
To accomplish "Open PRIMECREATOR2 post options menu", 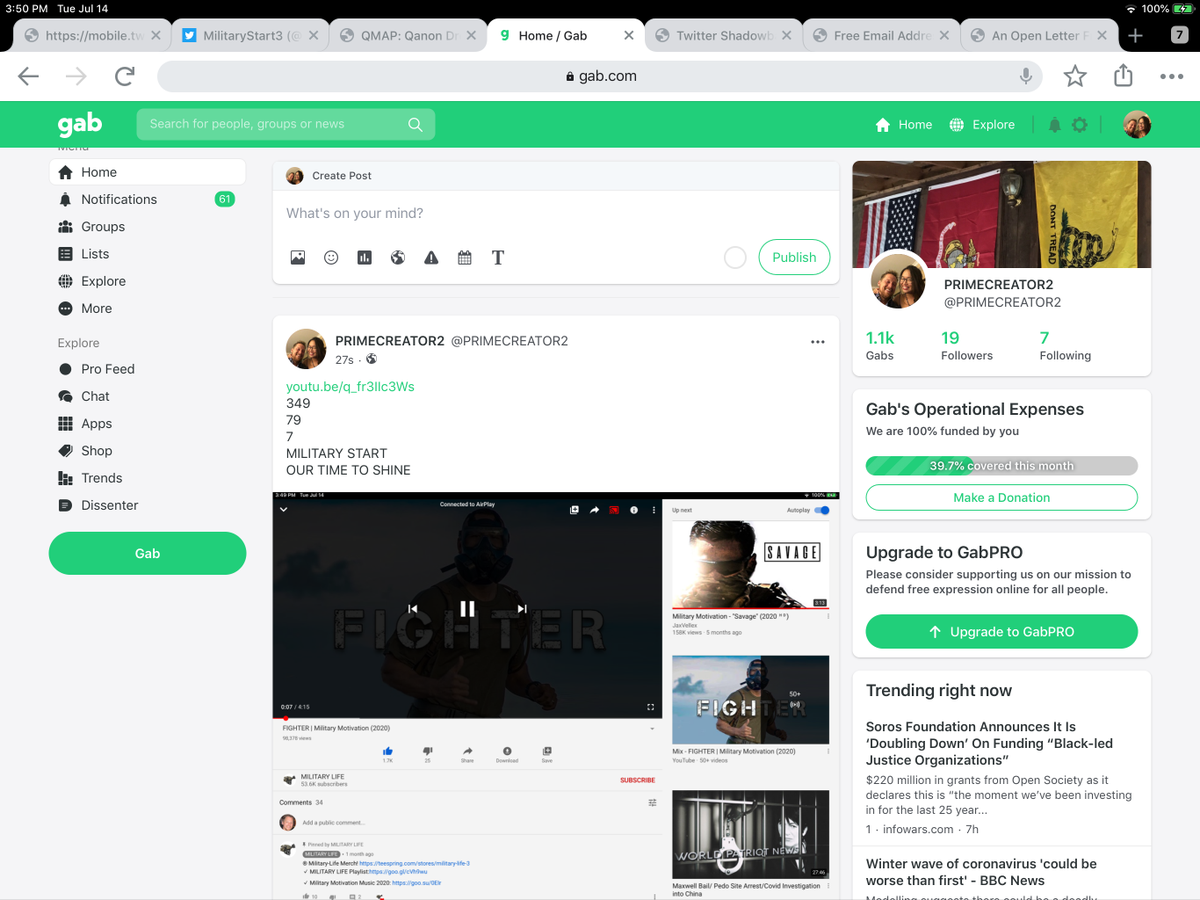I will click(818, 342).
